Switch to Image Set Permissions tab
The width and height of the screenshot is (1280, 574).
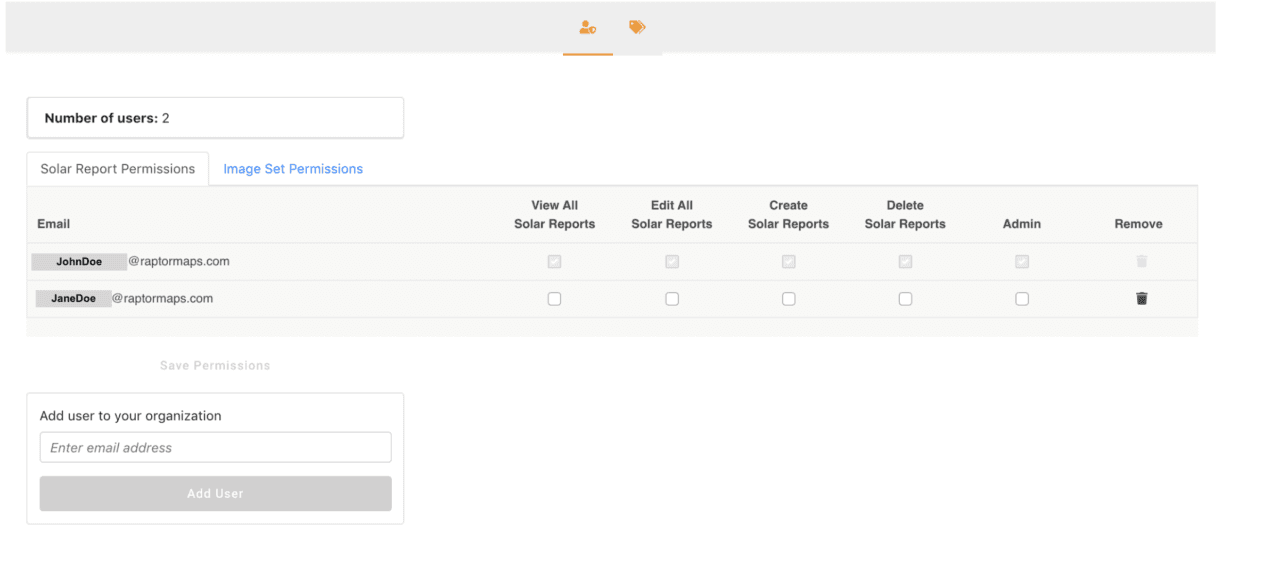[293, 169]
